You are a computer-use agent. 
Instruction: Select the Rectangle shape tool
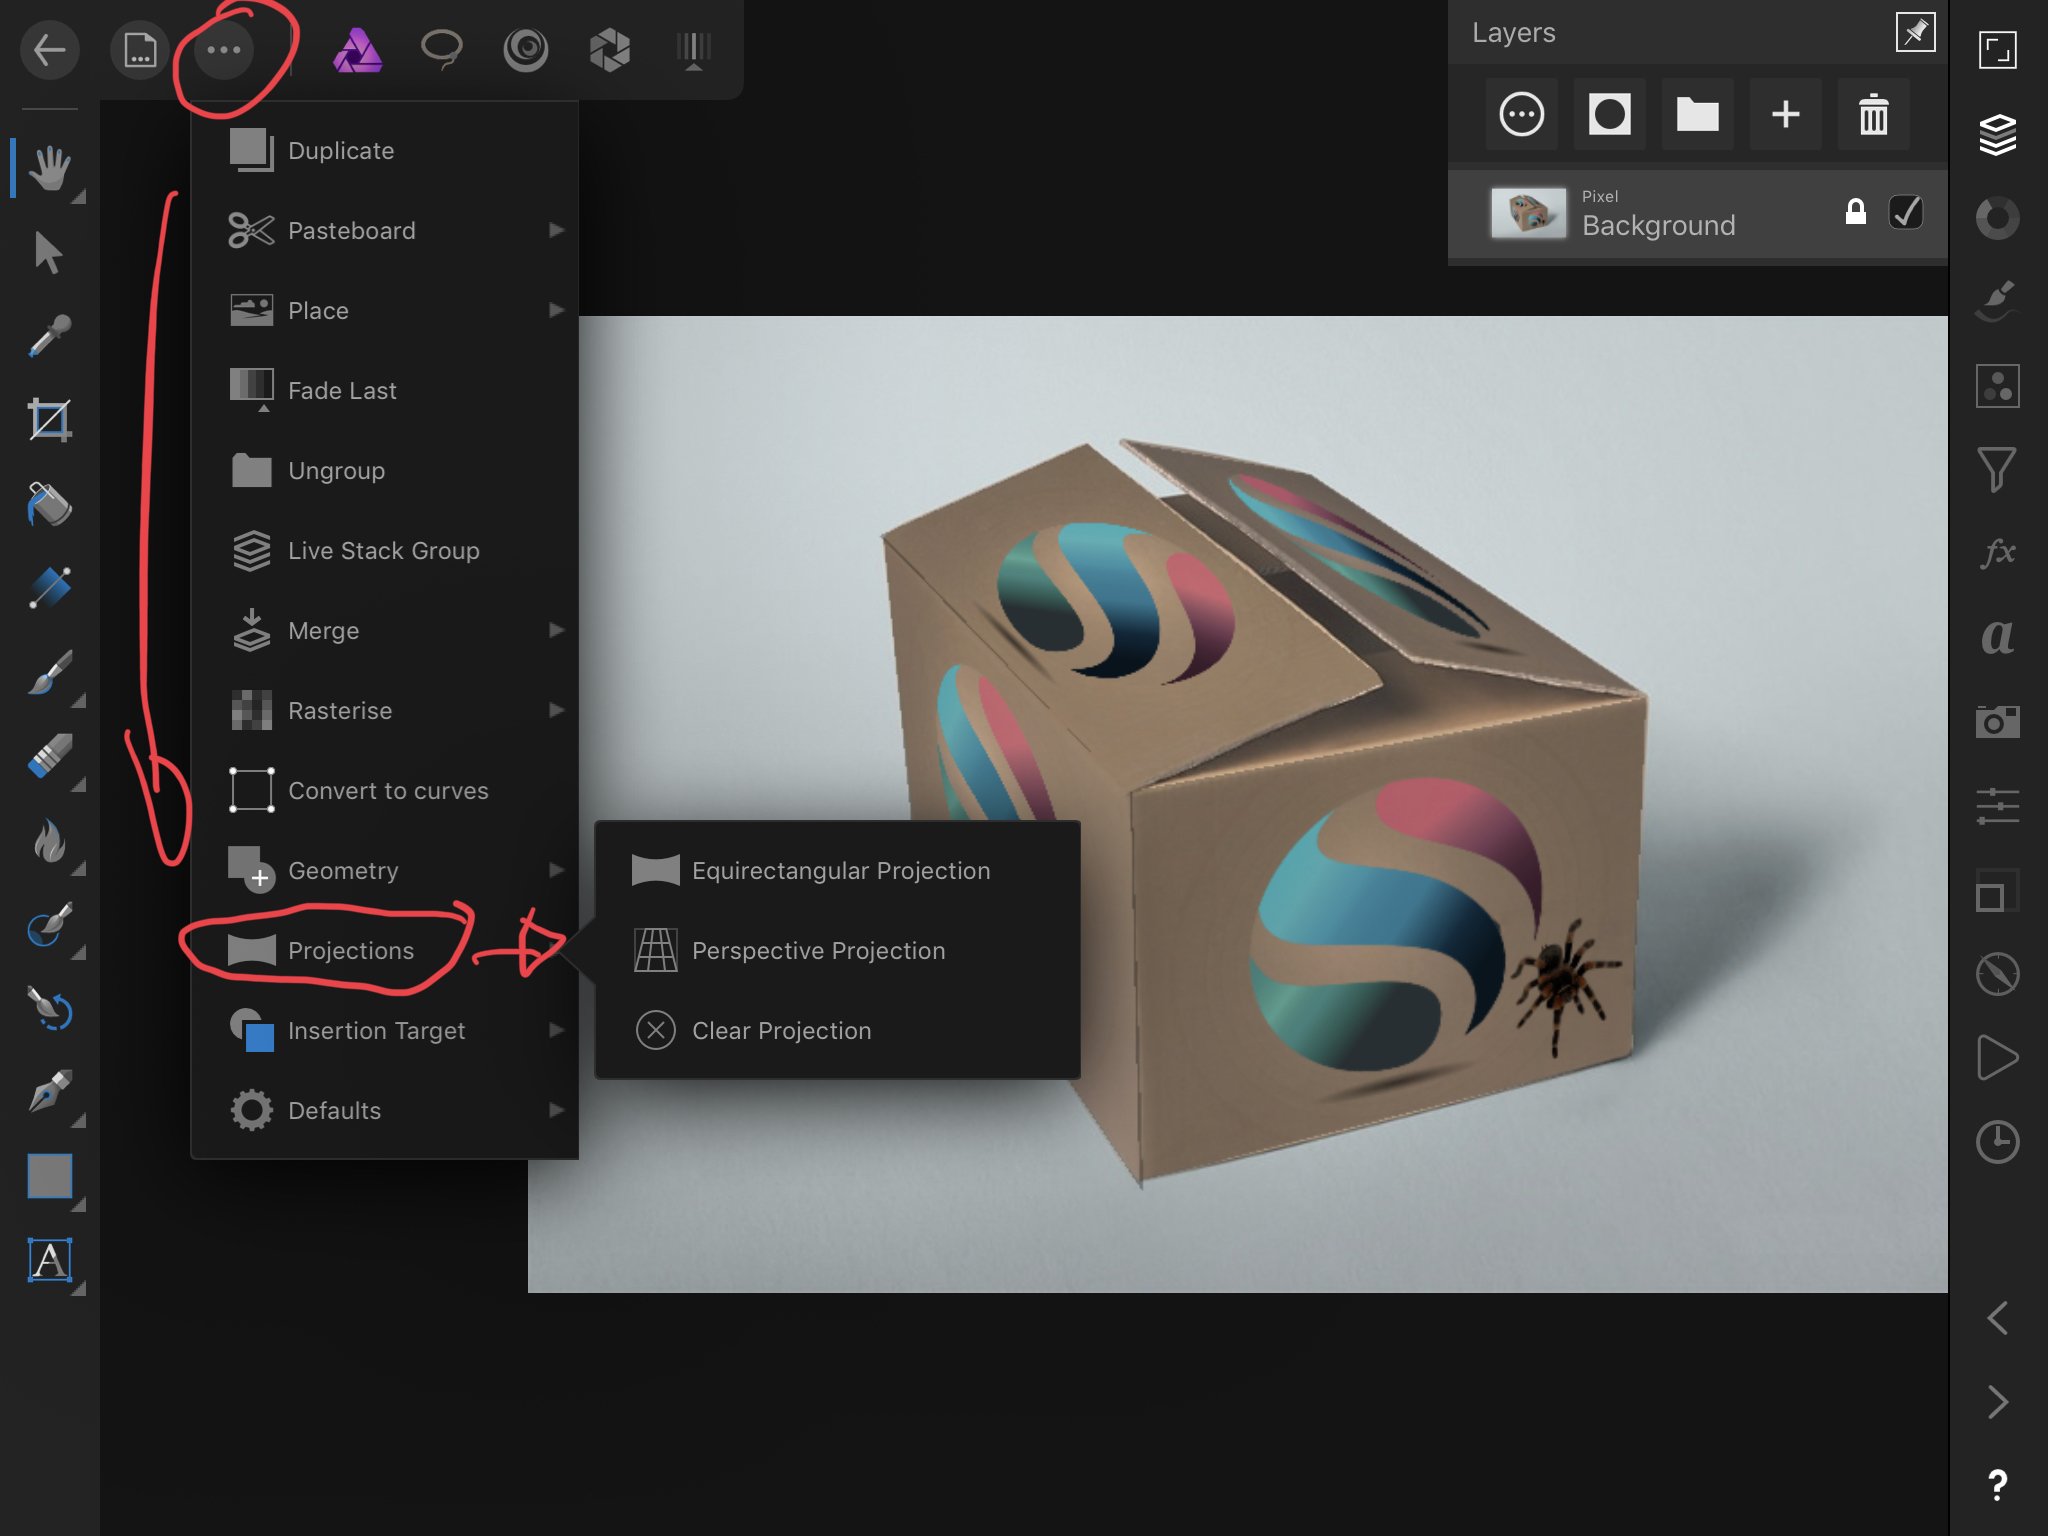[49, 1176]
